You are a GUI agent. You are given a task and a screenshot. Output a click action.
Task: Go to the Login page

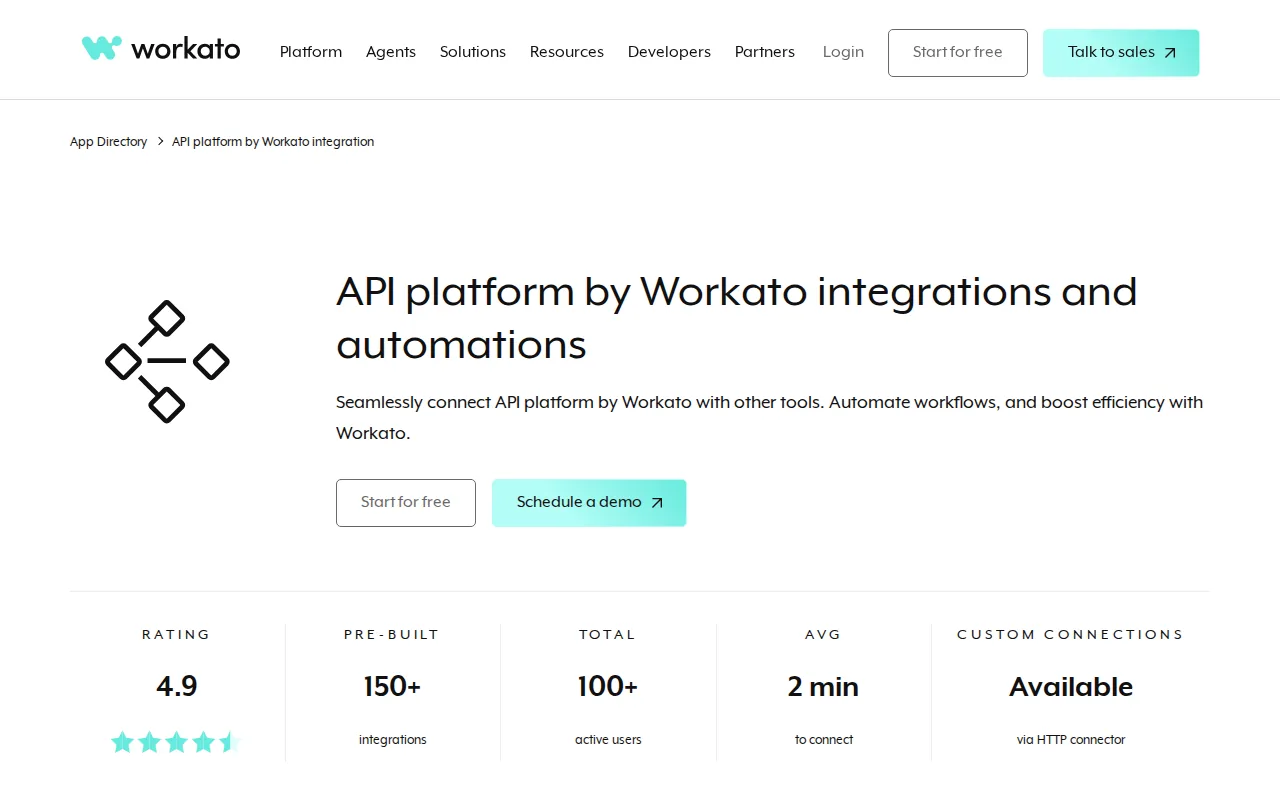coord(843,52)
